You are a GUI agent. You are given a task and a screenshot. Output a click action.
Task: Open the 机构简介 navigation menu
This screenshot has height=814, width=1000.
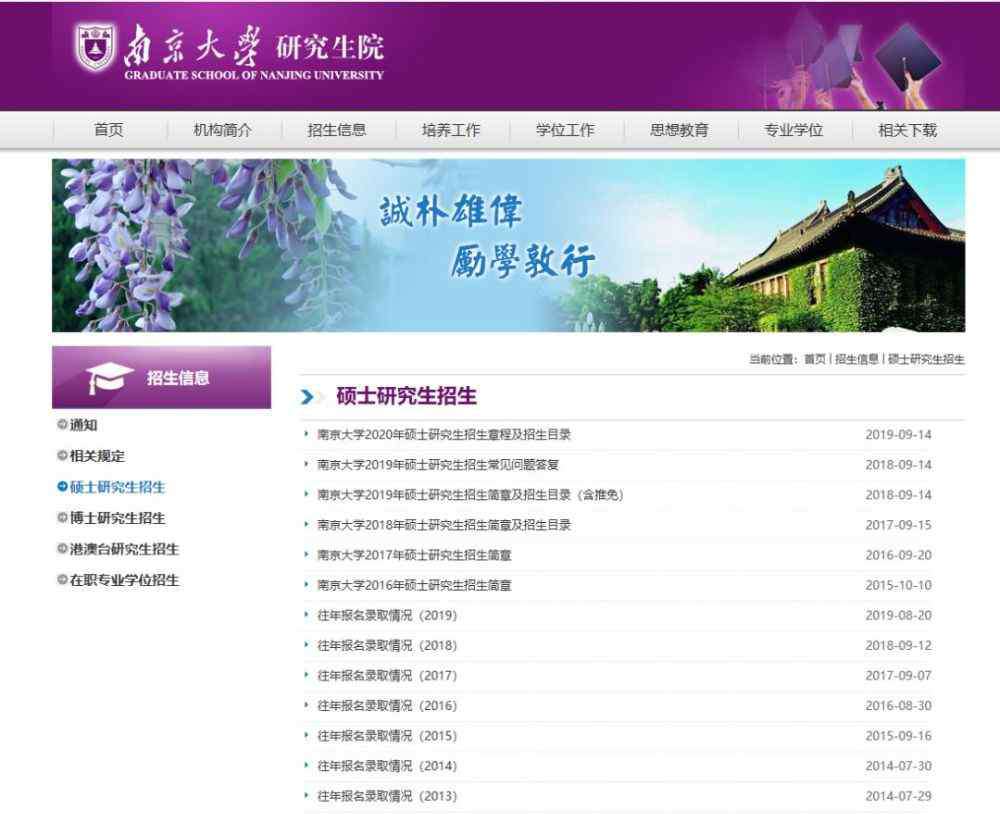[223, 130]
